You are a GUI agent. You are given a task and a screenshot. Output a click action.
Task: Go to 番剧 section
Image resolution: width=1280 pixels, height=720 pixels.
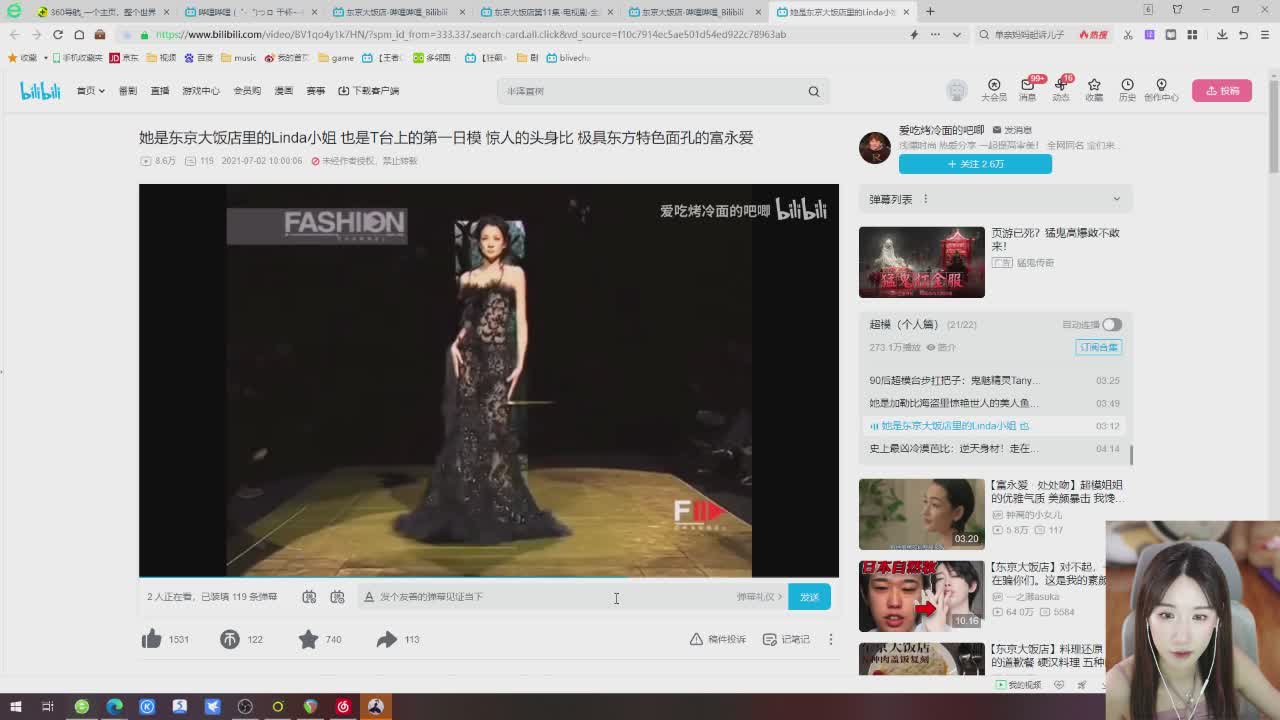pyautogui.click(x=127, y=91)
